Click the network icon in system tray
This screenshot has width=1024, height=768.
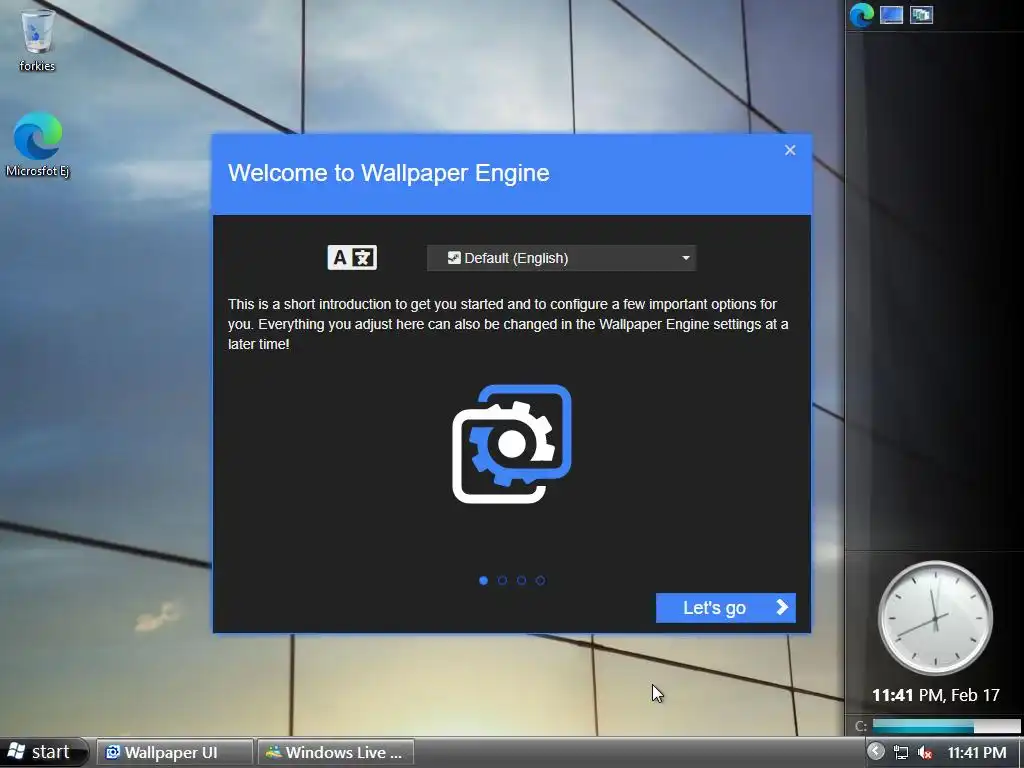901,752
